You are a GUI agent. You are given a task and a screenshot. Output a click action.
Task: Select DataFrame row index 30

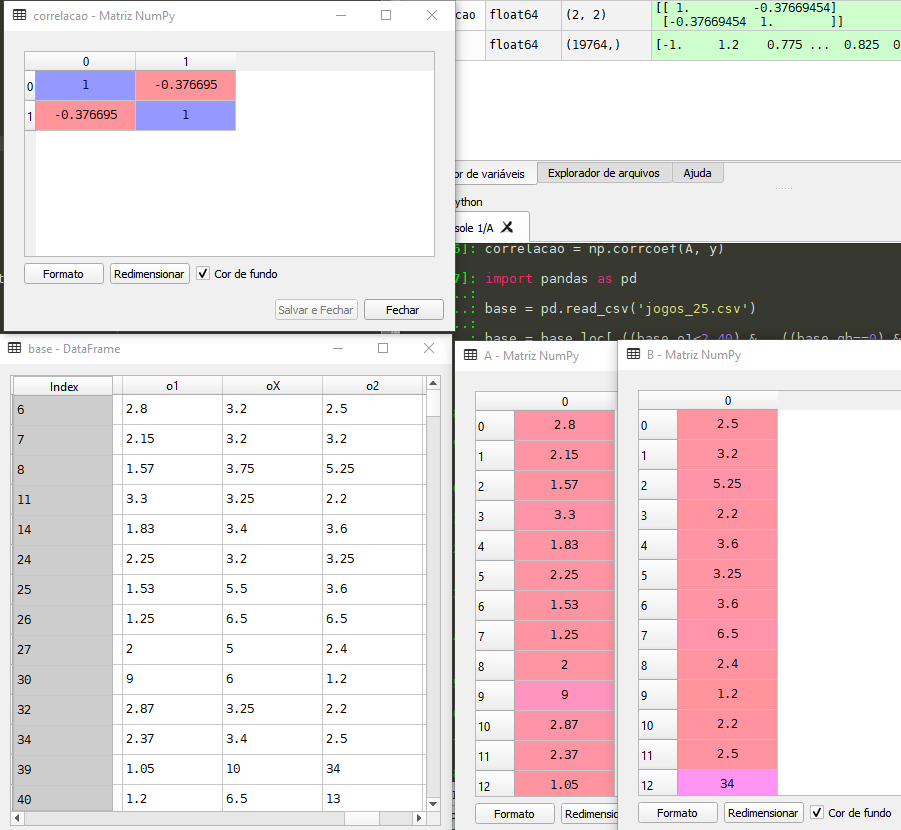[x=63, y=679]
